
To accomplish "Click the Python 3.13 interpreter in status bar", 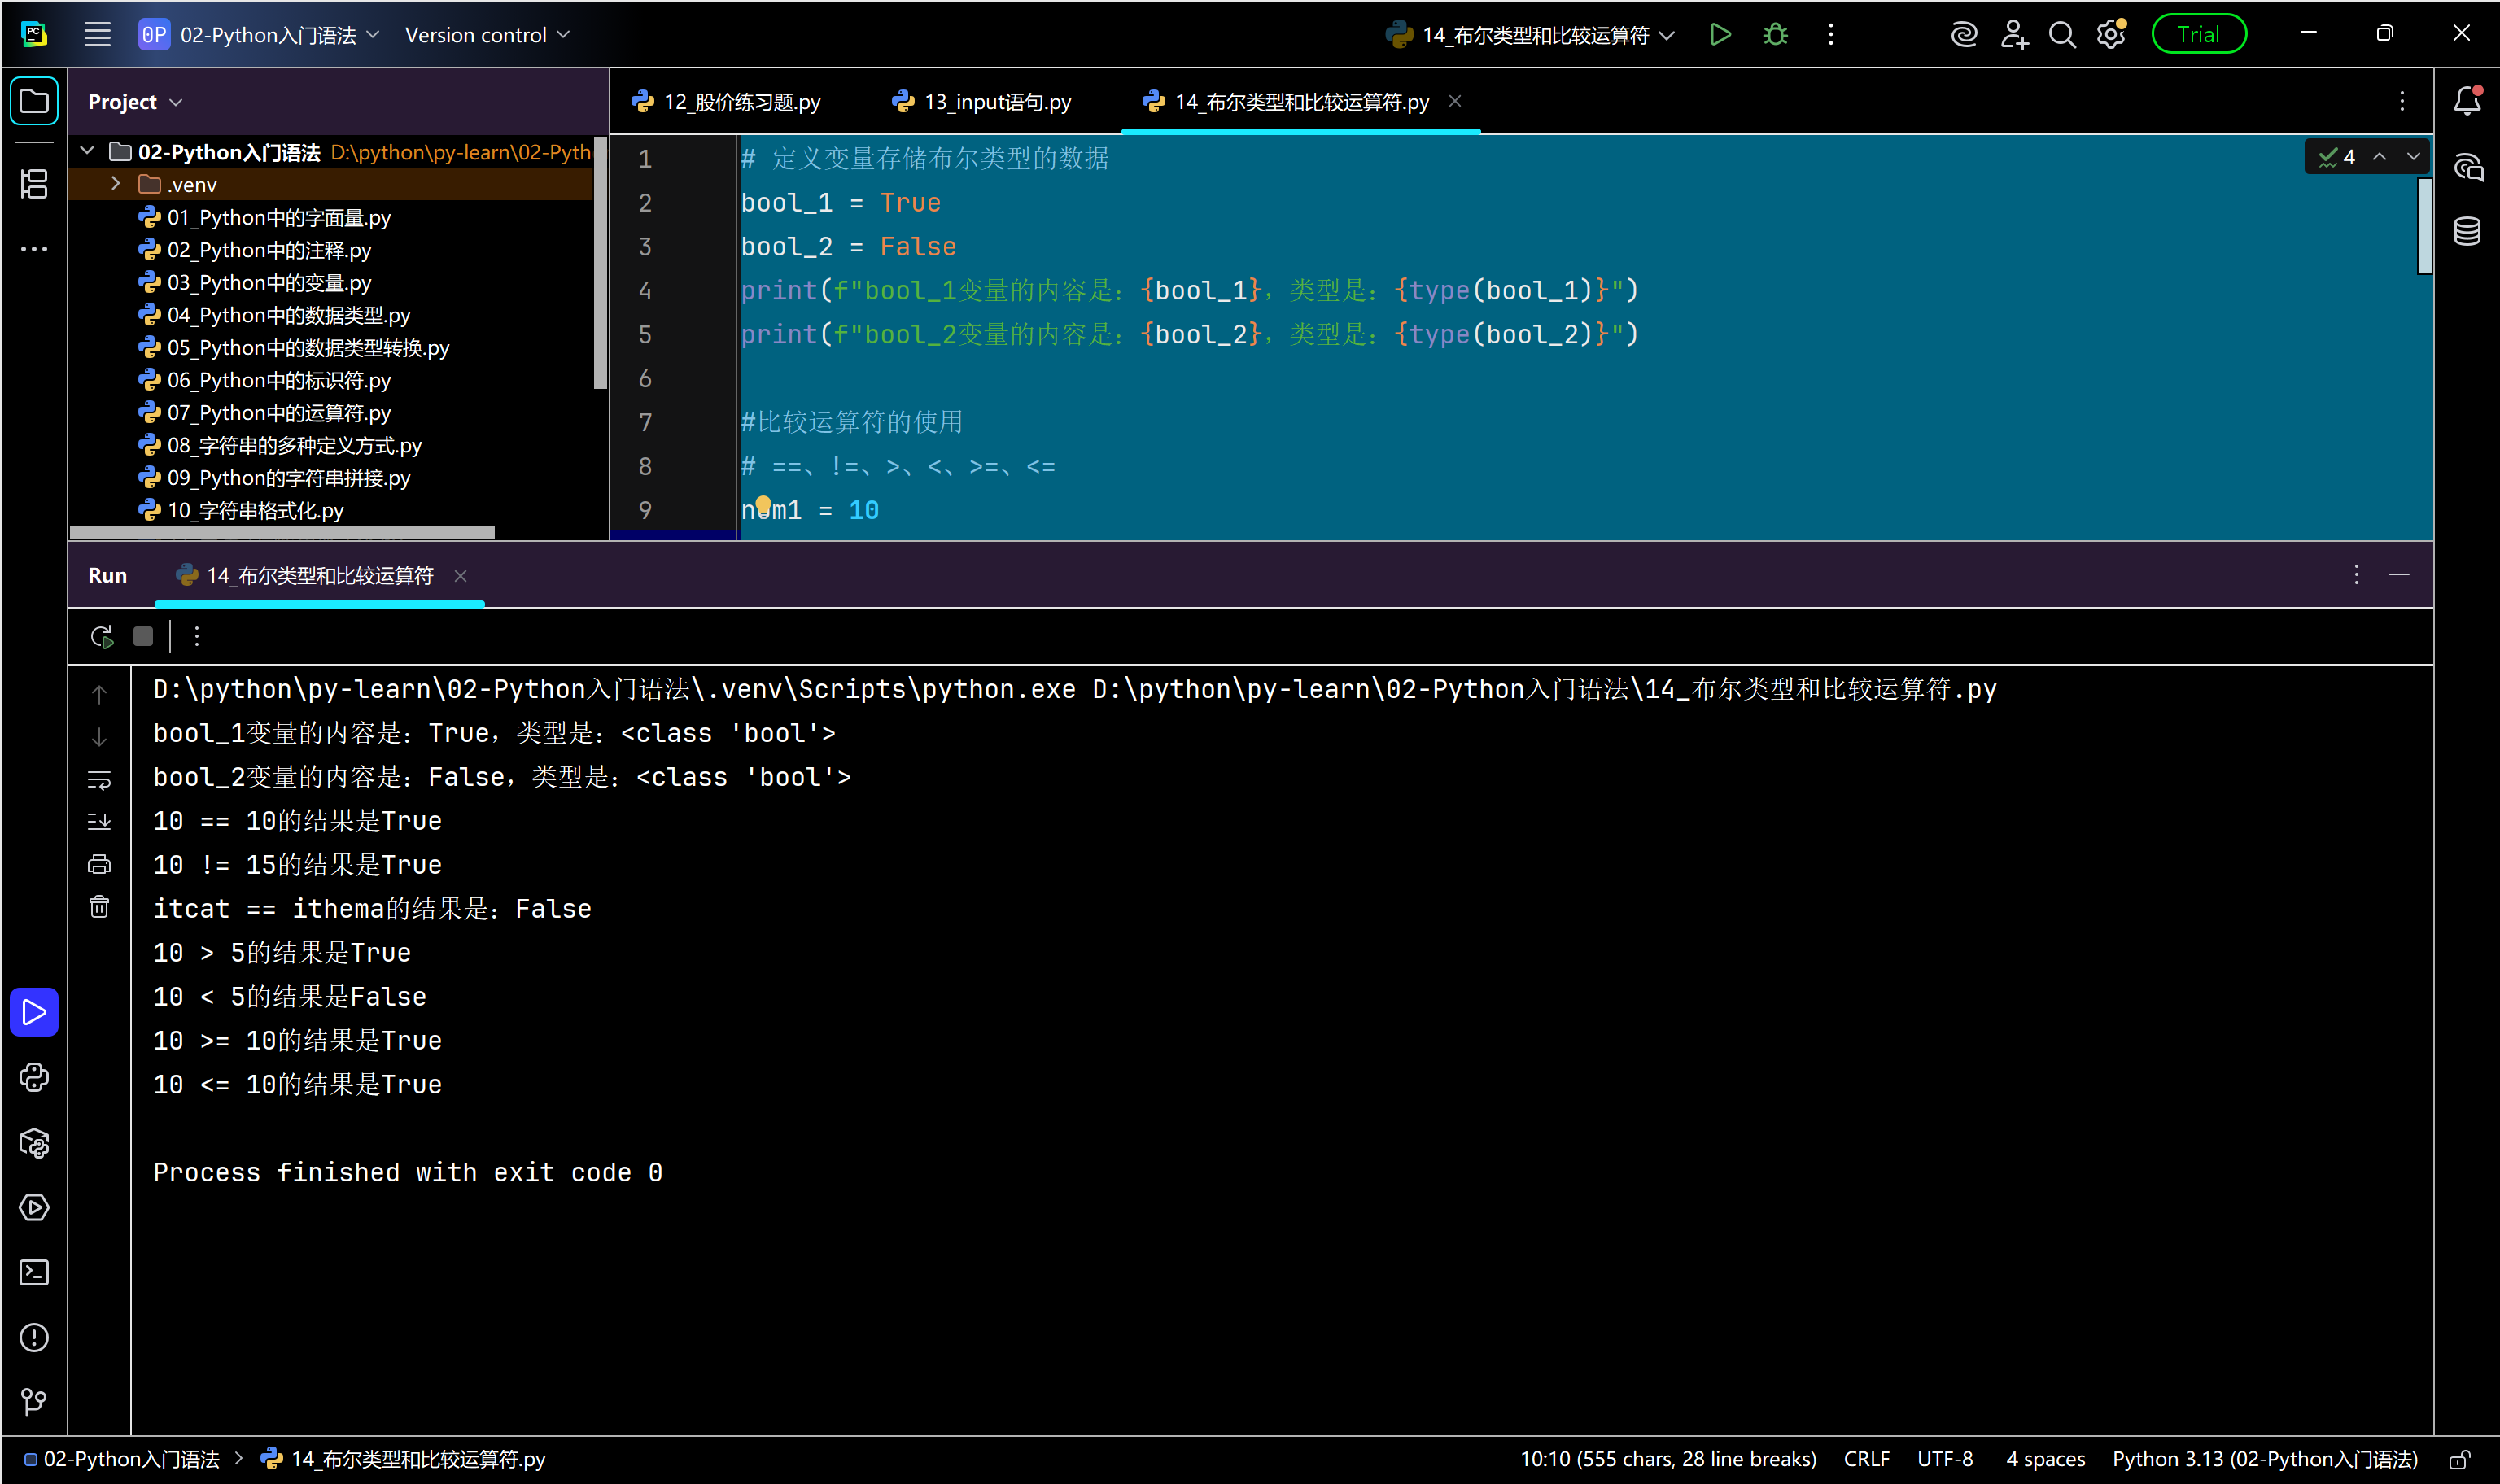I will 2264,1459.
